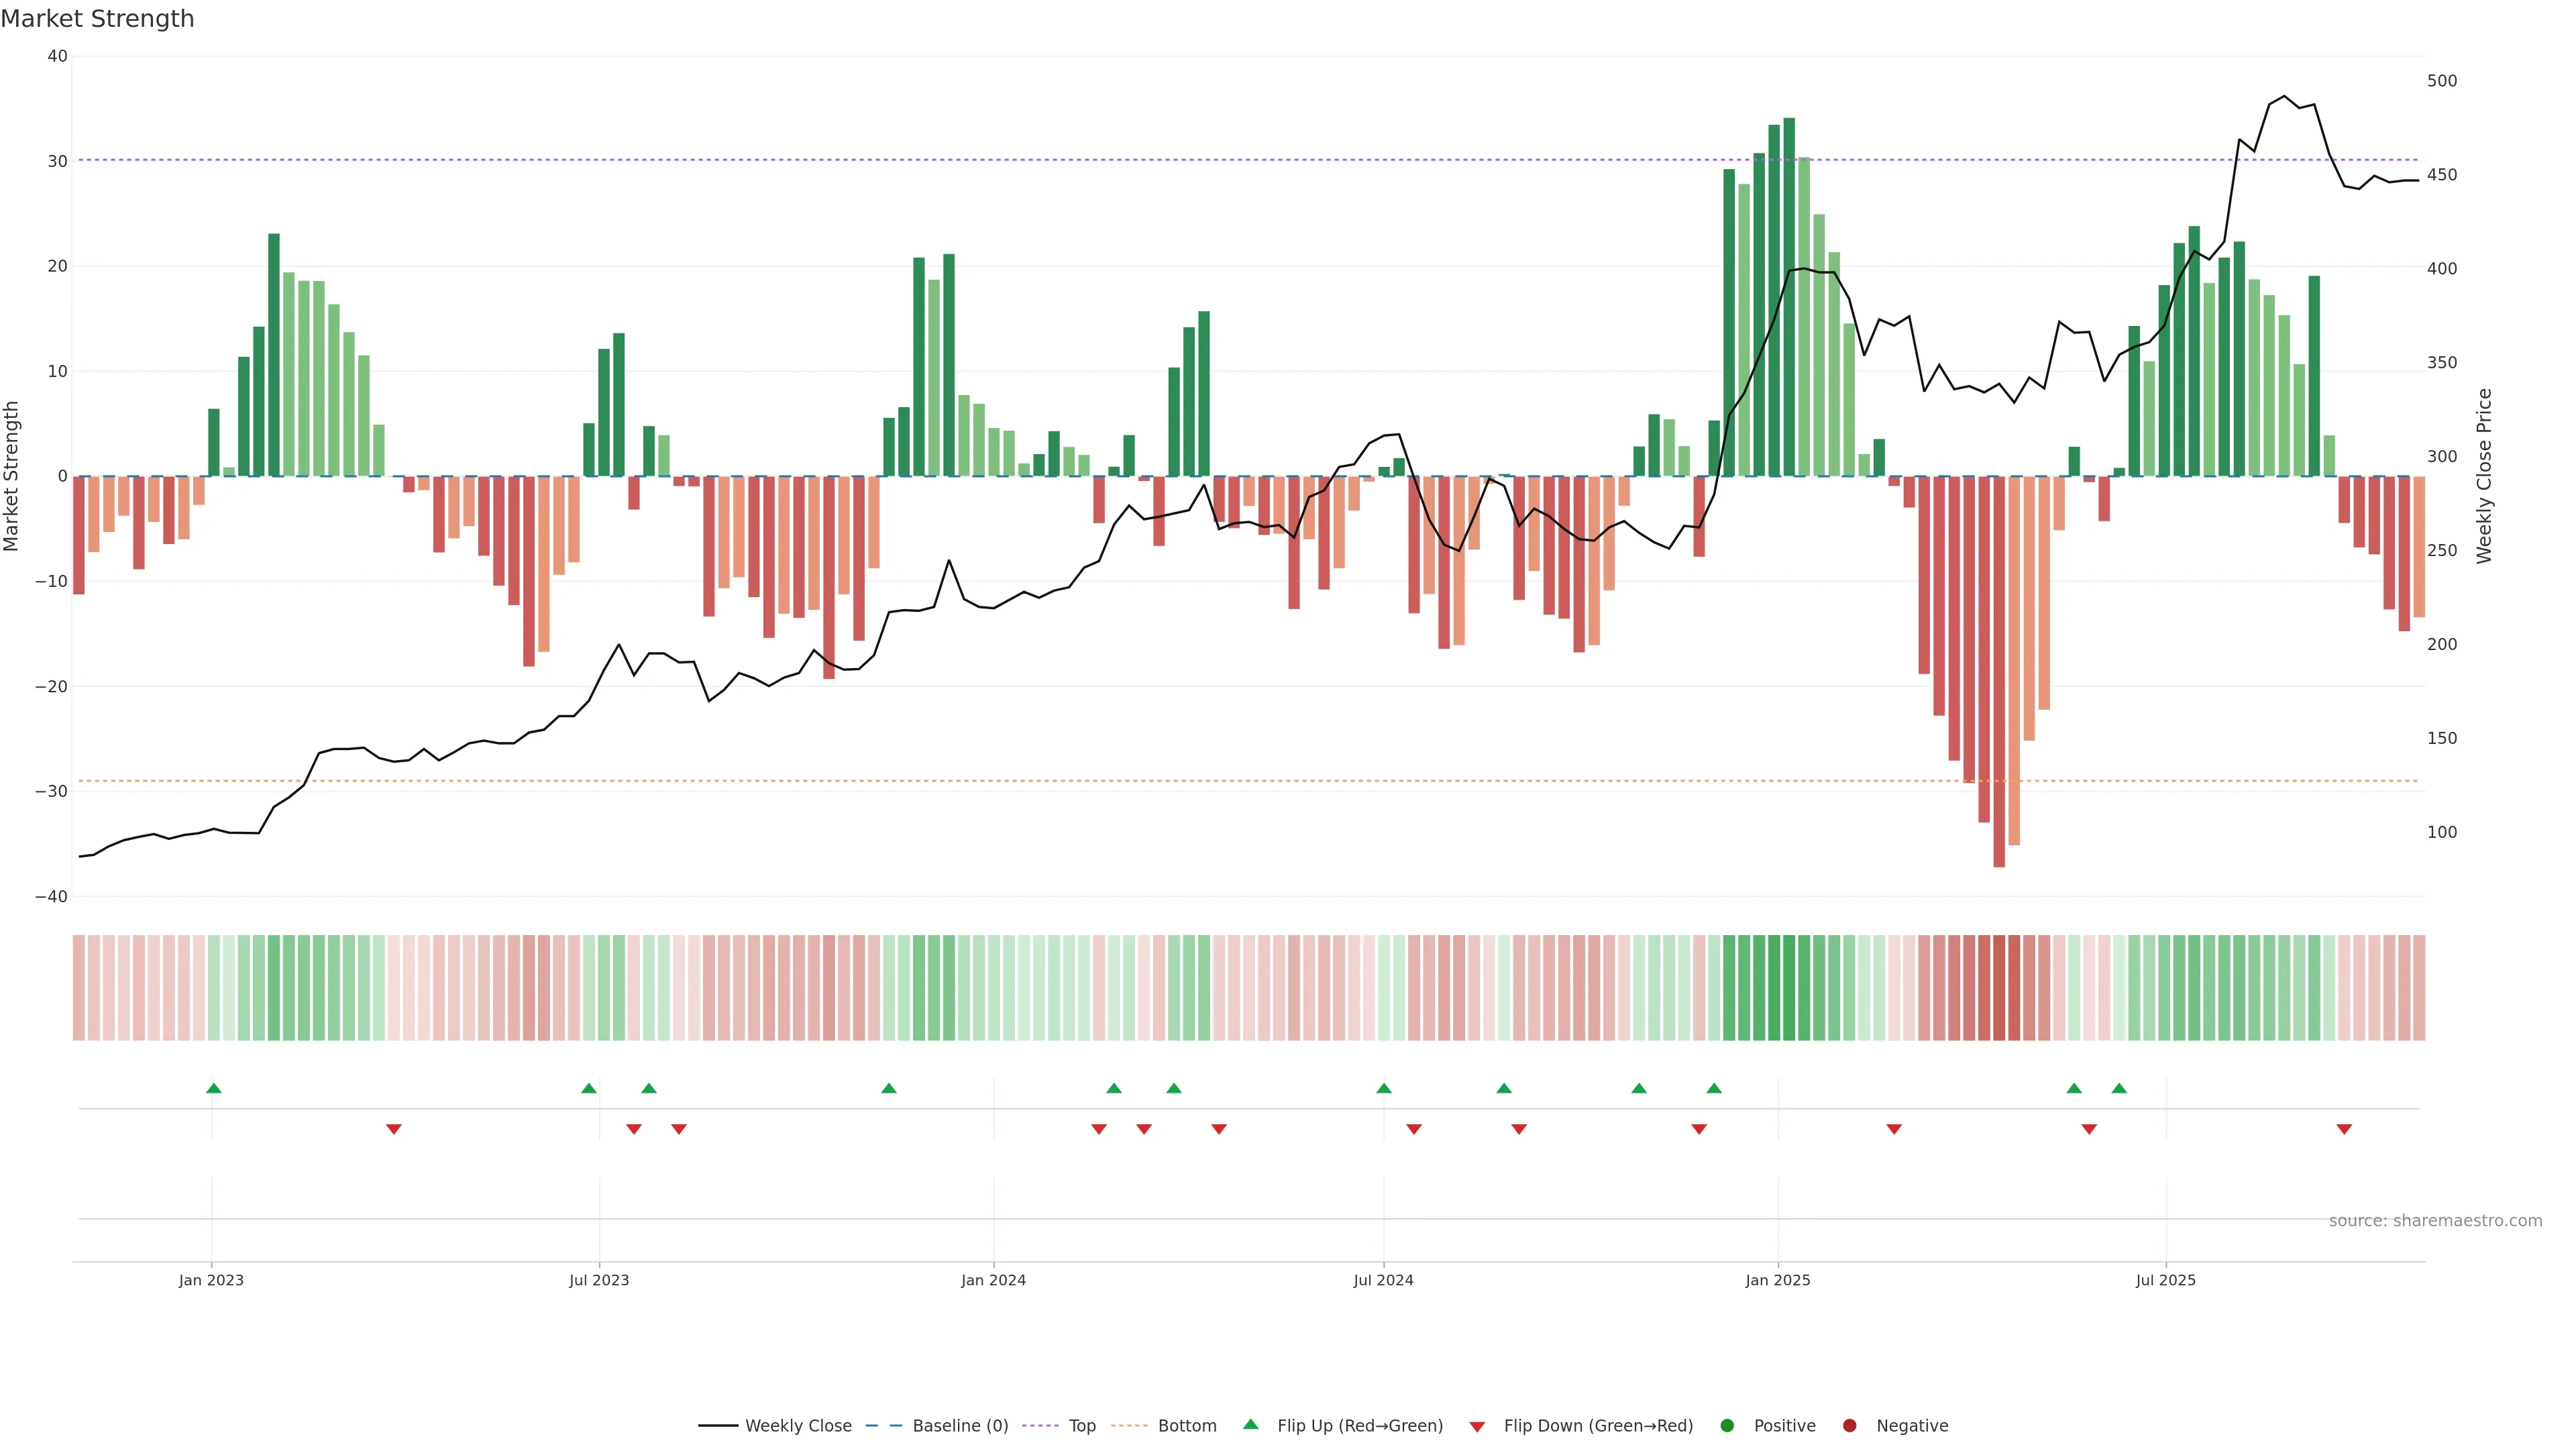This screenshot has height=1449, width=2576.
Task: Click the Jan 2023 x-axis label
Action: pos(211,1280)
